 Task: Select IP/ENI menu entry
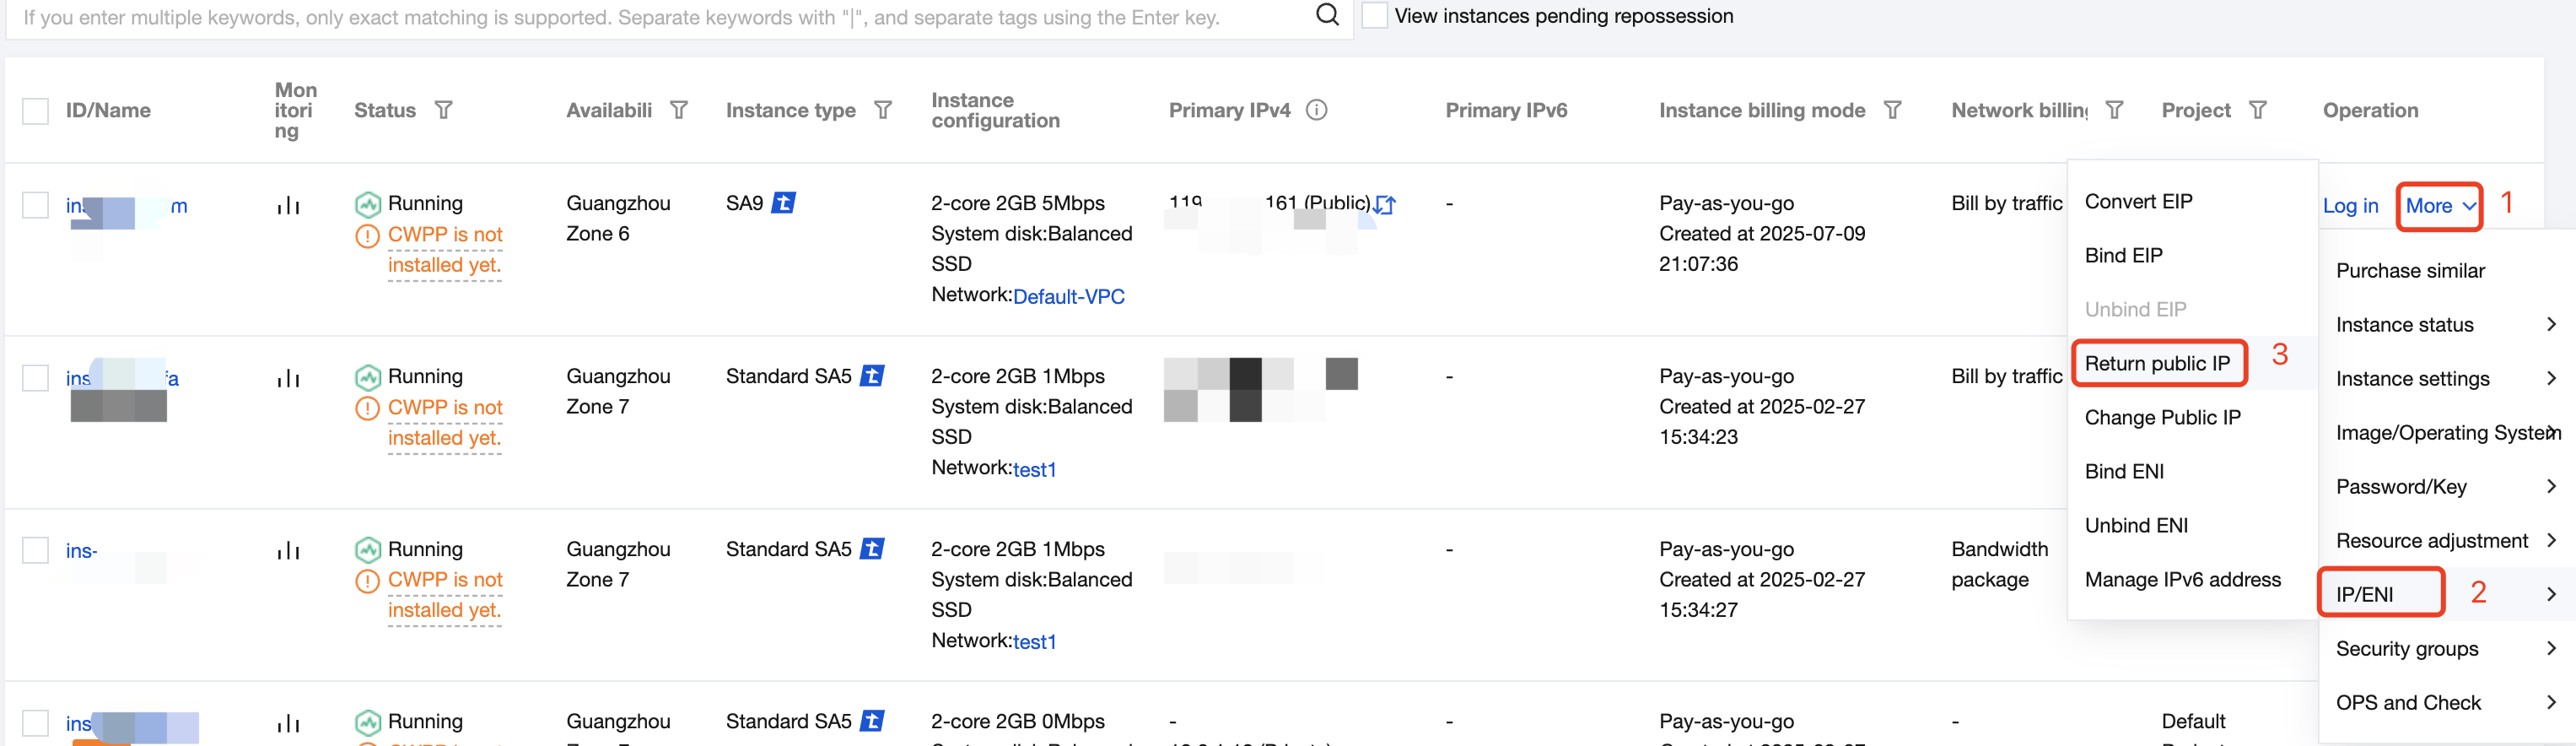pyautogui.click(x=2445, y=595)
